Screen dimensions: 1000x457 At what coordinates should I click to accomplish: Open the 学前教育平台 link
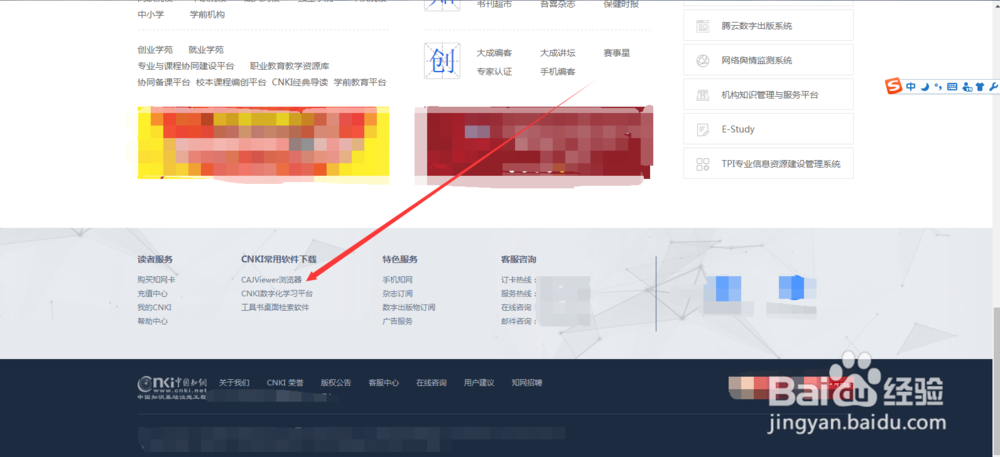click(360, 83)
